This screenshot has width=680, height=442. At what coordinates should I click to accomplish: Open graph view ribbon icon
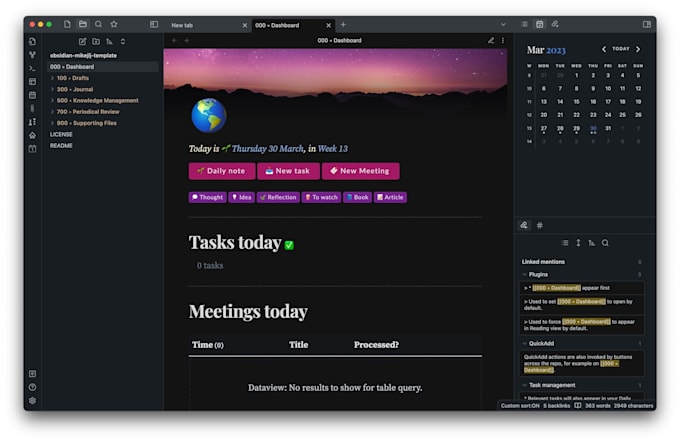point(33,55)
